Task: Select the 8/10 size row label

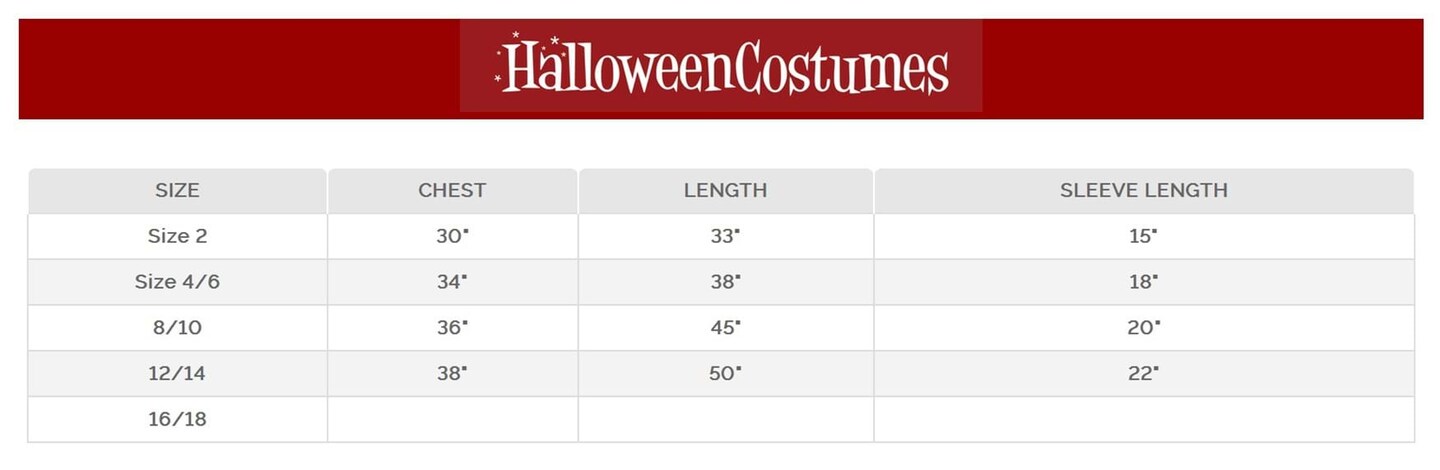Action: (177, 327)
